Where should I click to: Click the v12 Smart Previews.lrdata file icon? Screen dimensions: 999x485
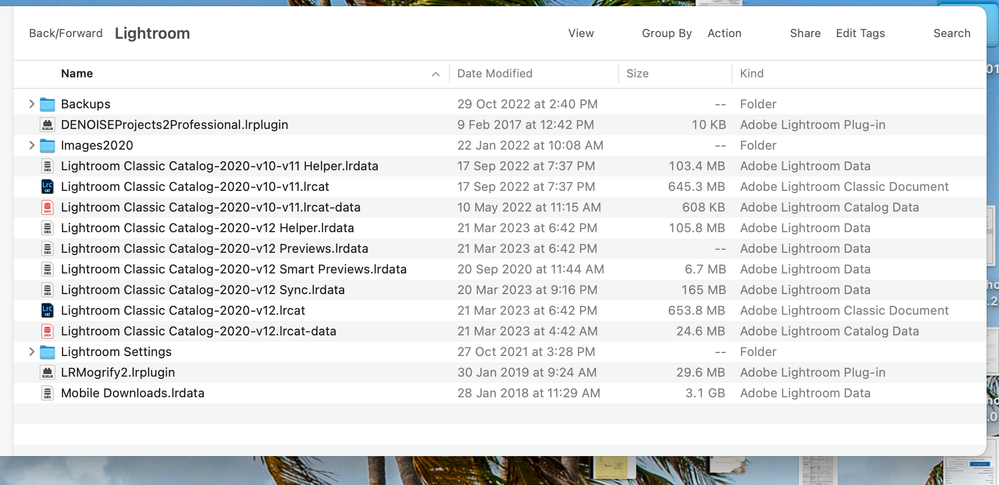click(x=47, y=269)
